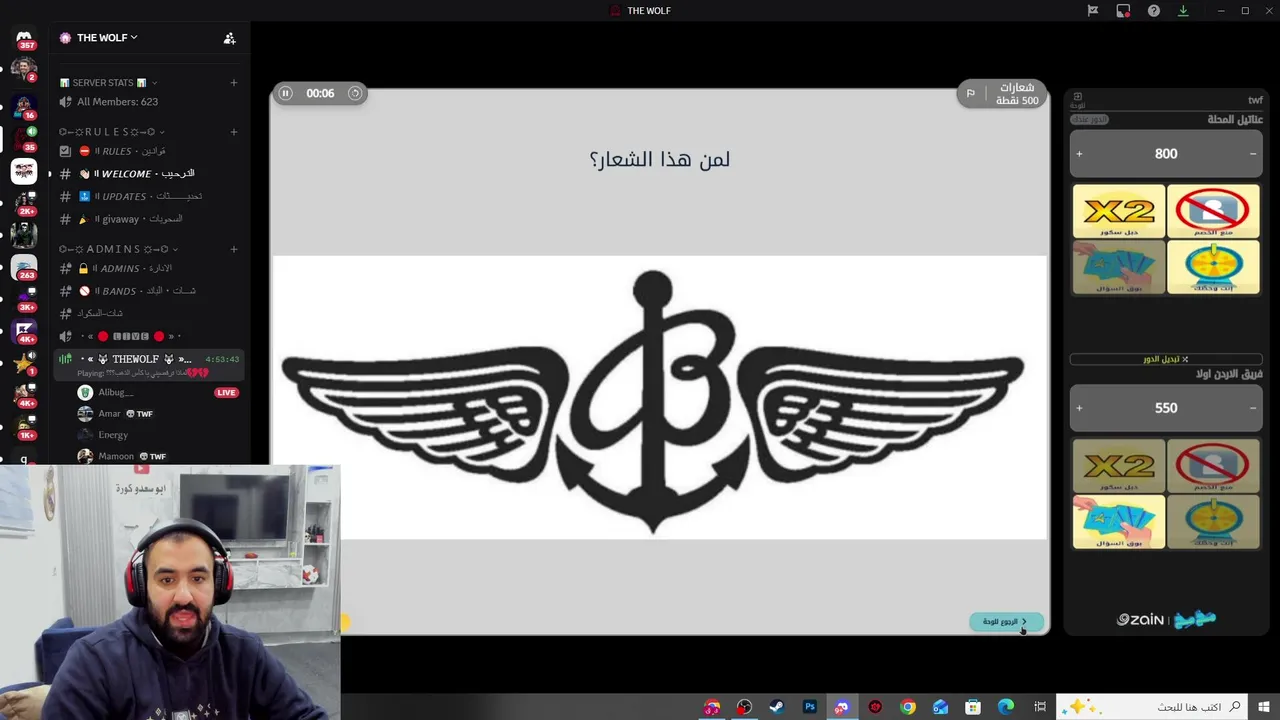Decrease فريق الاردن اولا score with minus

[1253, 408]
